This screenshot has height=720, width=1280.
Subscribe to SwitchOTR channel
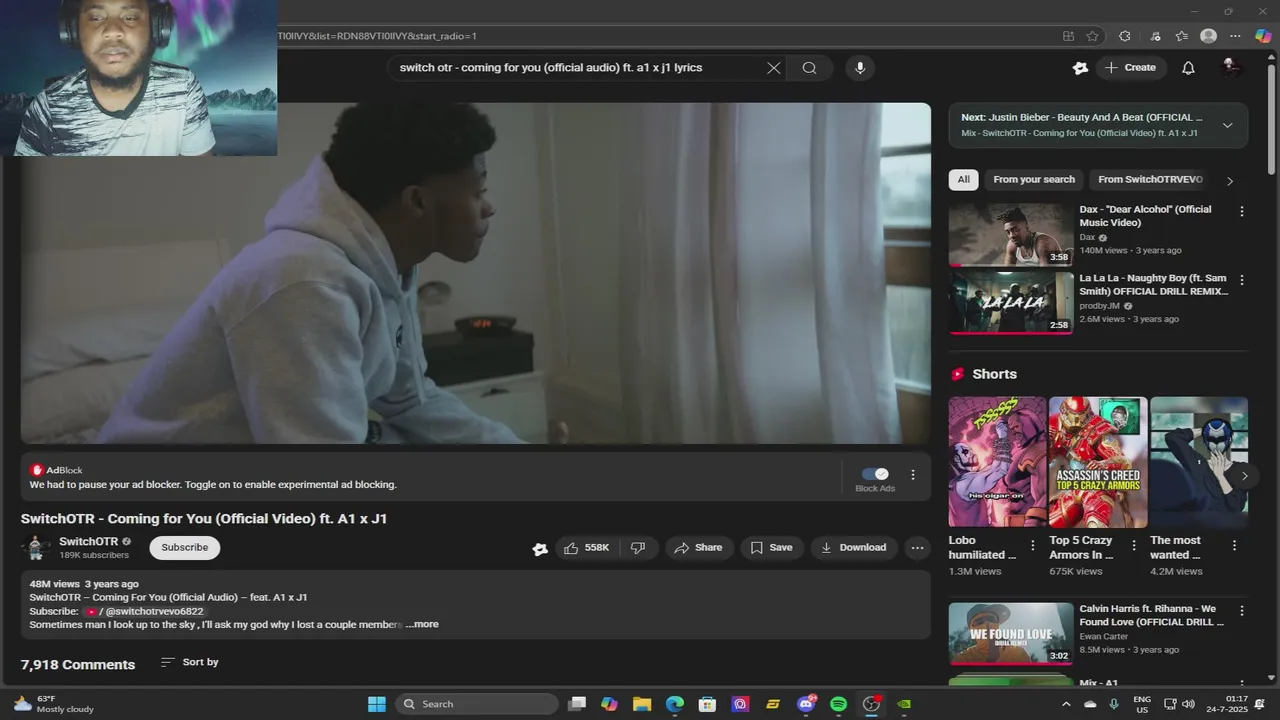click(185, 548)
